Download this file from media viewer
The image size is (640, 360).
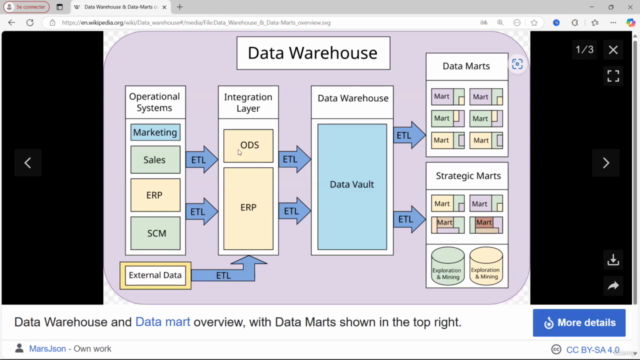613,260
